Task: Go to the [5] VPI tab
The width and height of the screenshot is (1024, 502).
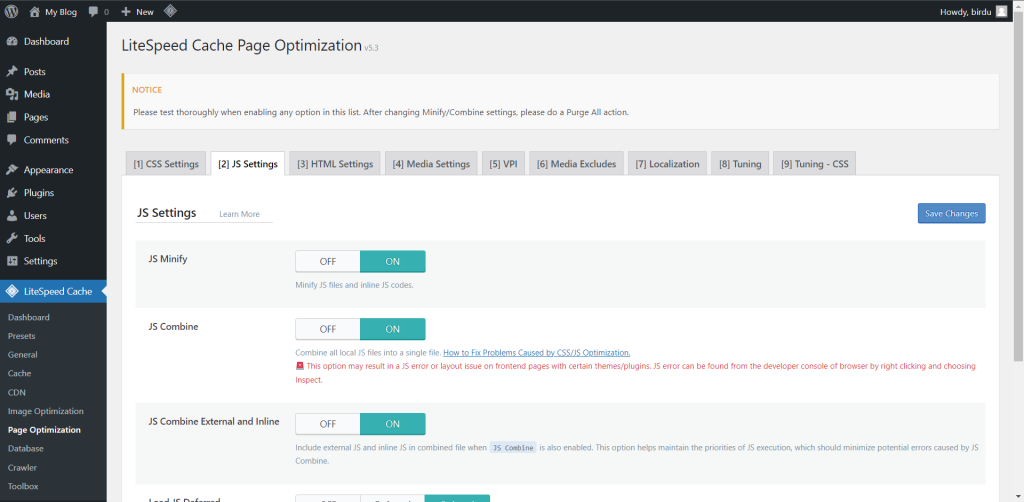Action: click(x=504, y=164)
